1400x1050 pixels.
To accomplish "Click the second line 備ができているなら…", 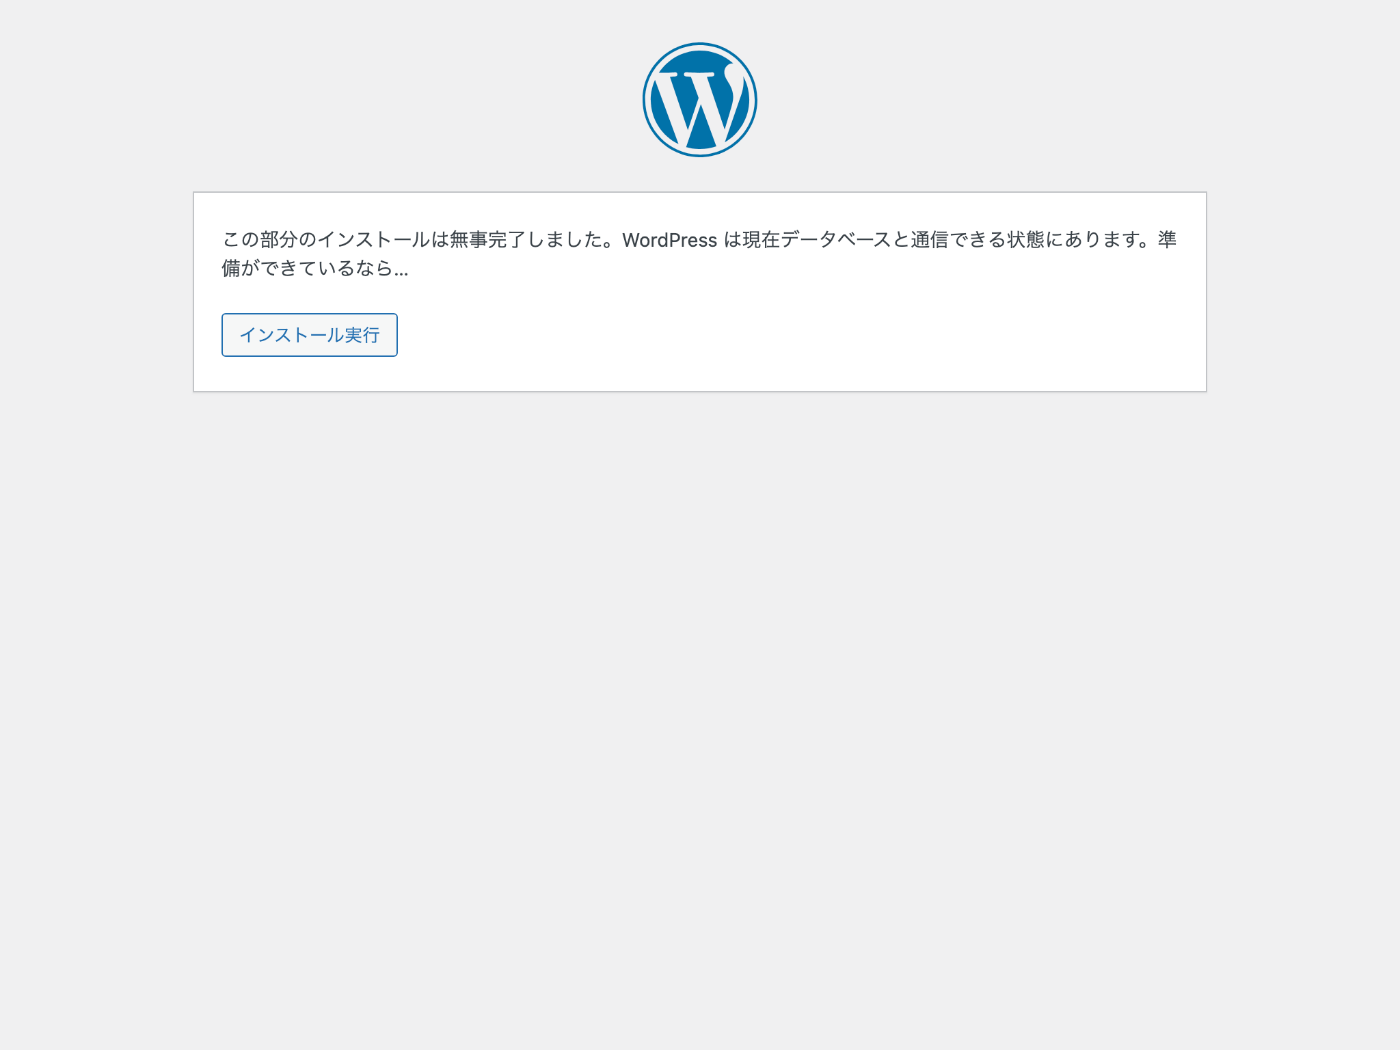I will click(x=315, y=269).
